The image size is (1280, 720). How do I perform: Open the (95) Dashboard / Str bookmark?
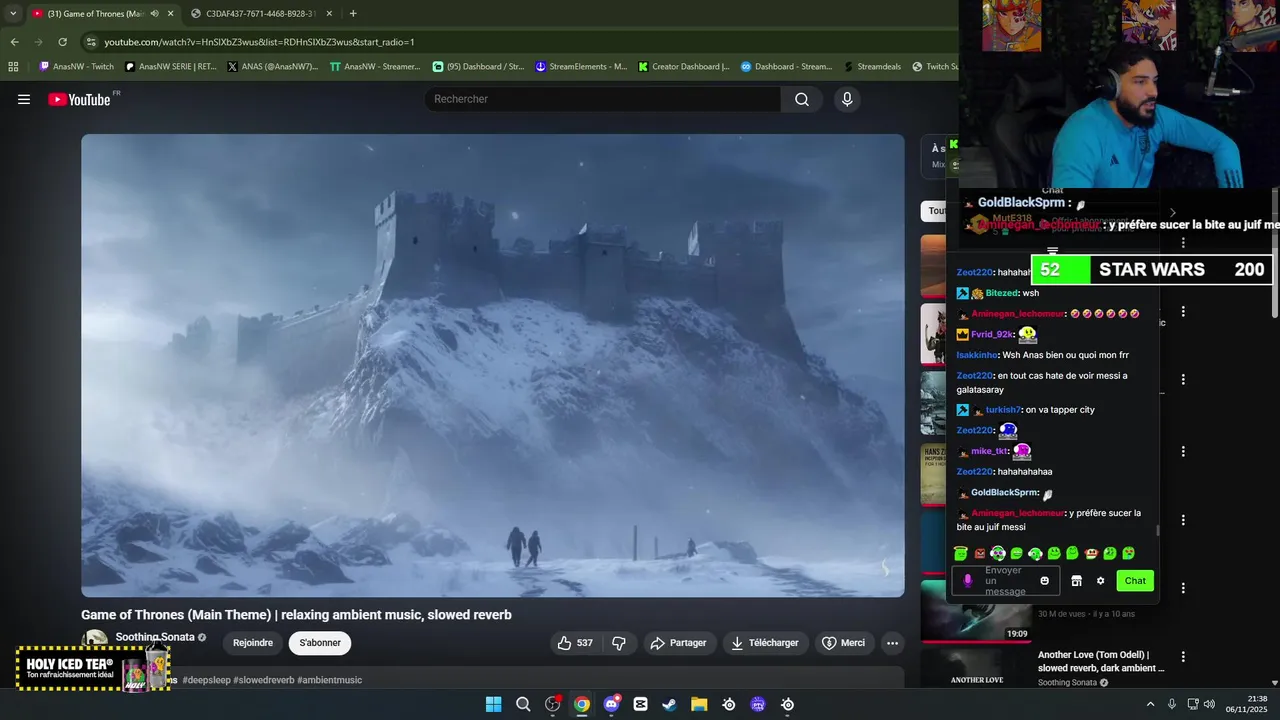coord(478,67)
